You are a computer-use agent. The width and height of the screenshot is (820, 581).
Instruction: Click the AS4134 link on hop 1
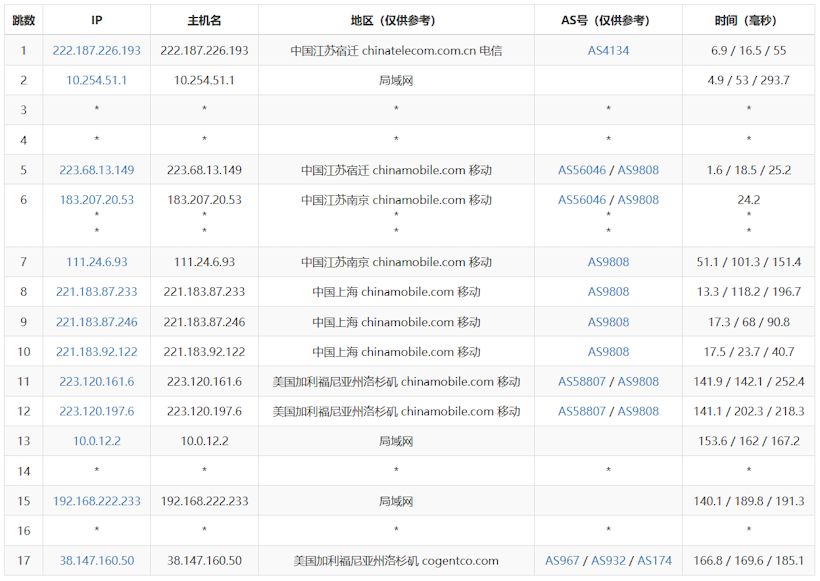pyautogui.click(x=608, y=49)
